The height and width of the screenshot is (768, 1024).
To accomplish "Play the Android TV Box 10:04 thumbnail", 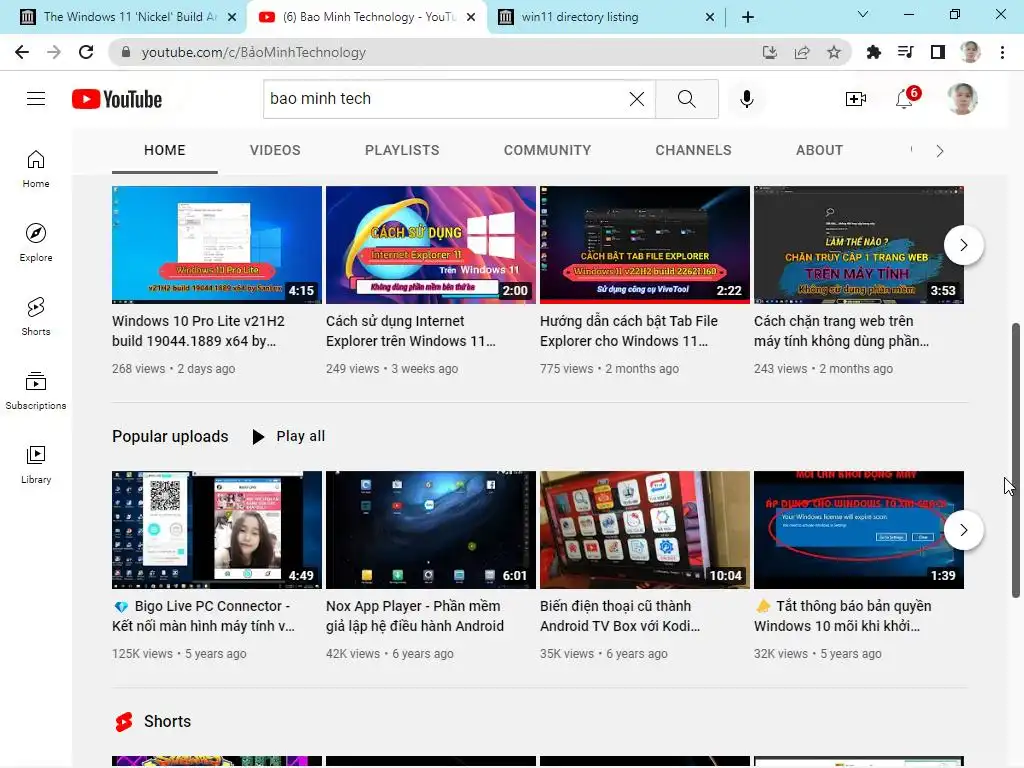I will point(645,530).
